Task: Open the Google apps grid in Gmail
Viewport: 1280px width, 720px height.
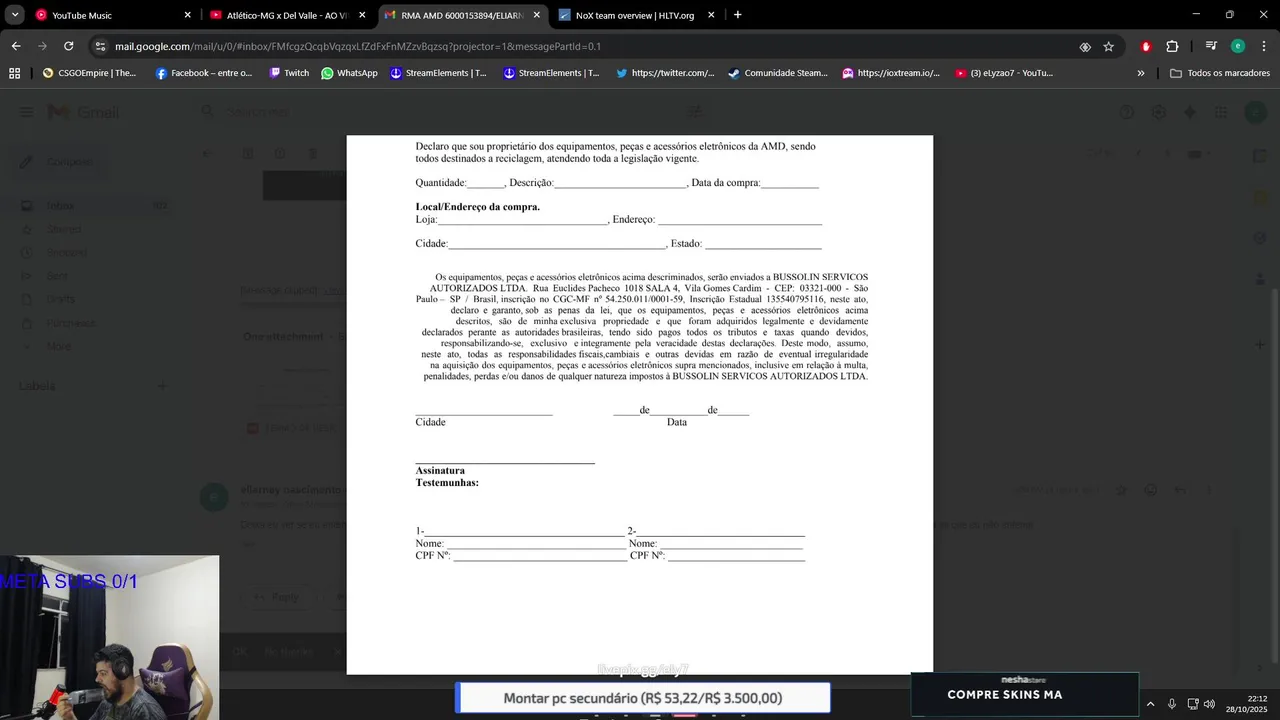Action: coord(1221,112)
